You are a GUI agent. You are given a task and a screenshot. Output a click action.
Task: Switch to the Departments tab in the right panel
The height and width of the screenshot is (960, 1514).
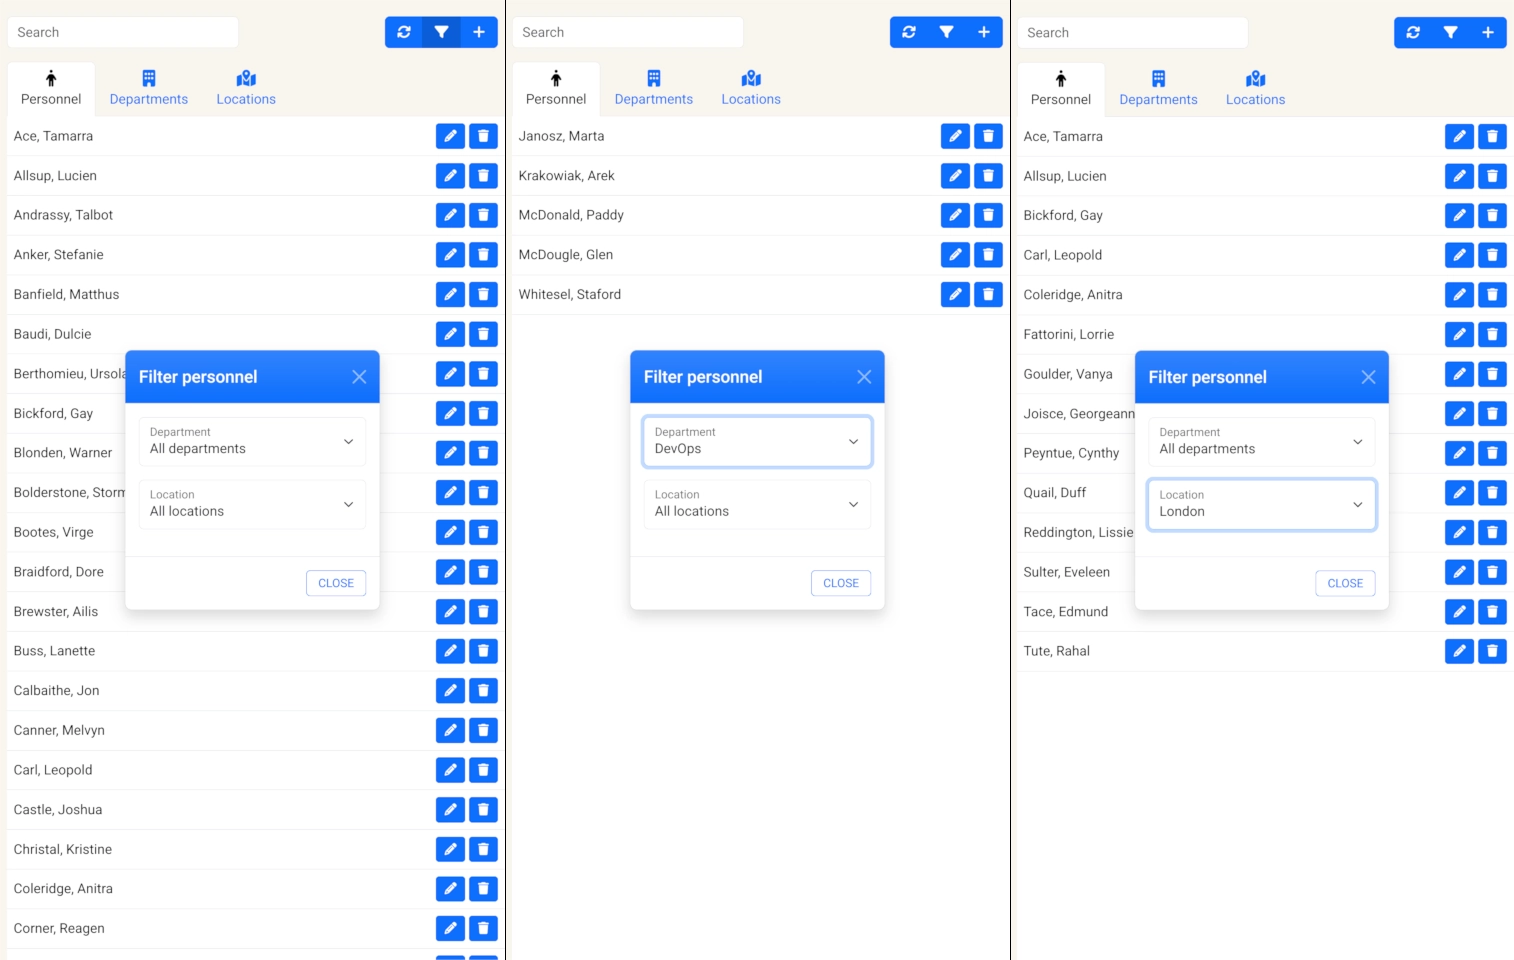click(x=1158, y=89)
